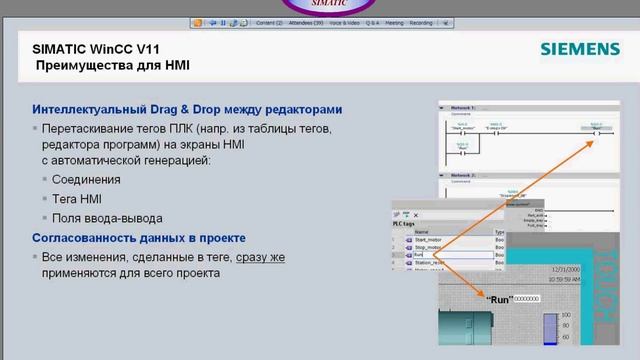Select the Start_motor tag row

pos(448,240)
